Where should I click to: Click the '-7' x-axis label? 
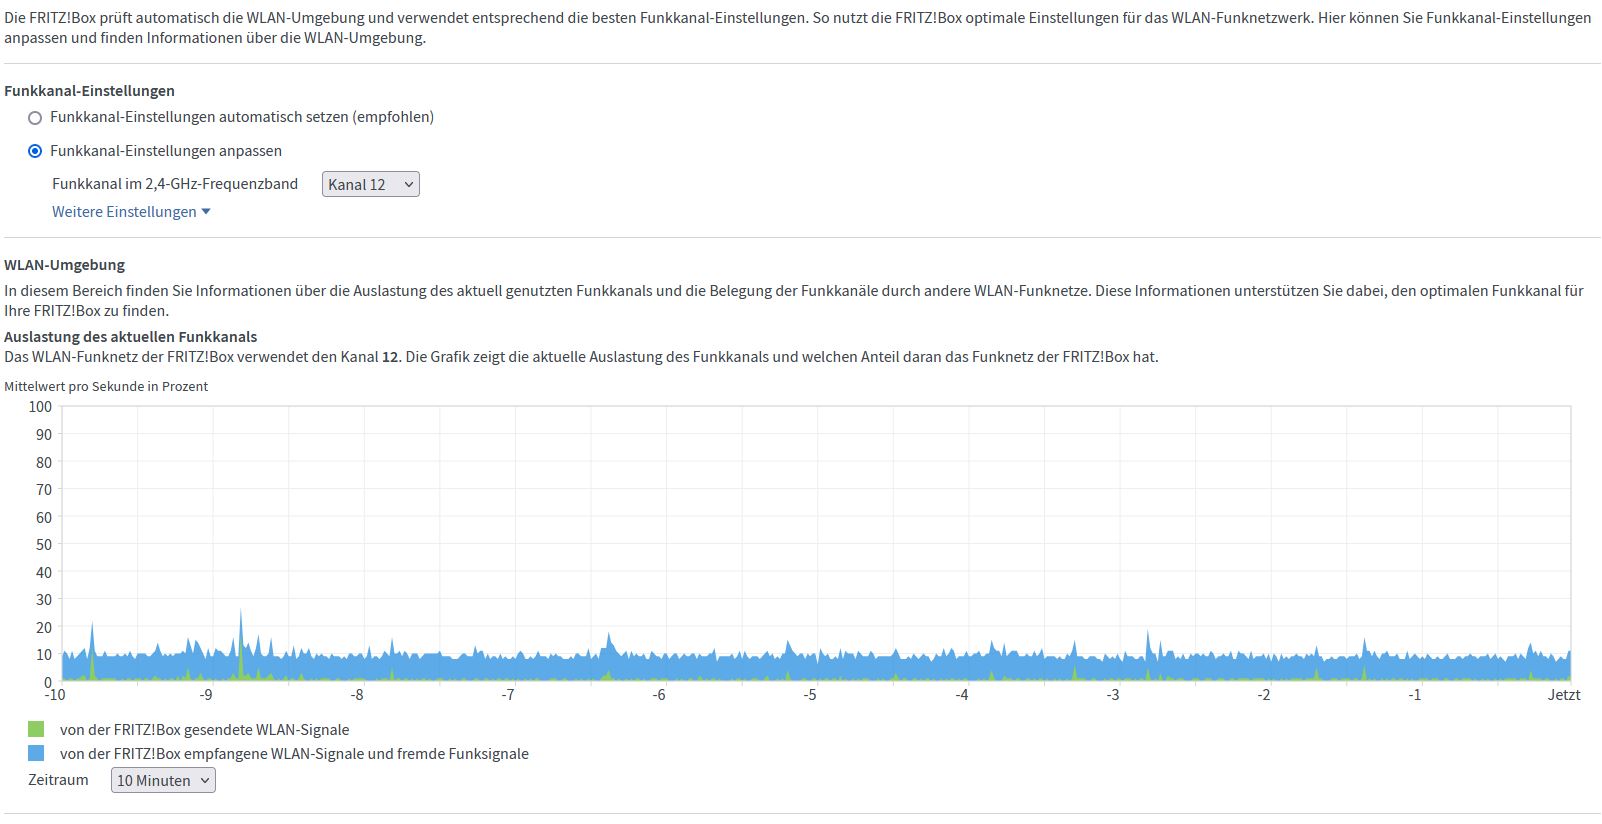click(x=508, y=695)
